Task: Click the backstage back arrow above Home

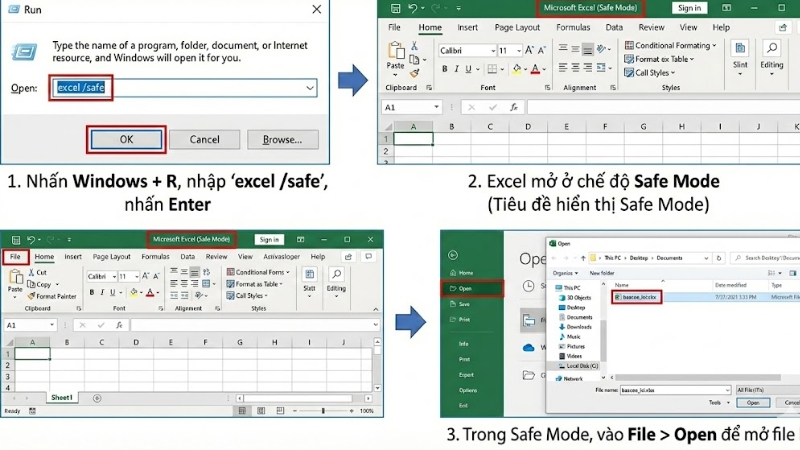Action: pyautogui.click(x=453, y=255)
